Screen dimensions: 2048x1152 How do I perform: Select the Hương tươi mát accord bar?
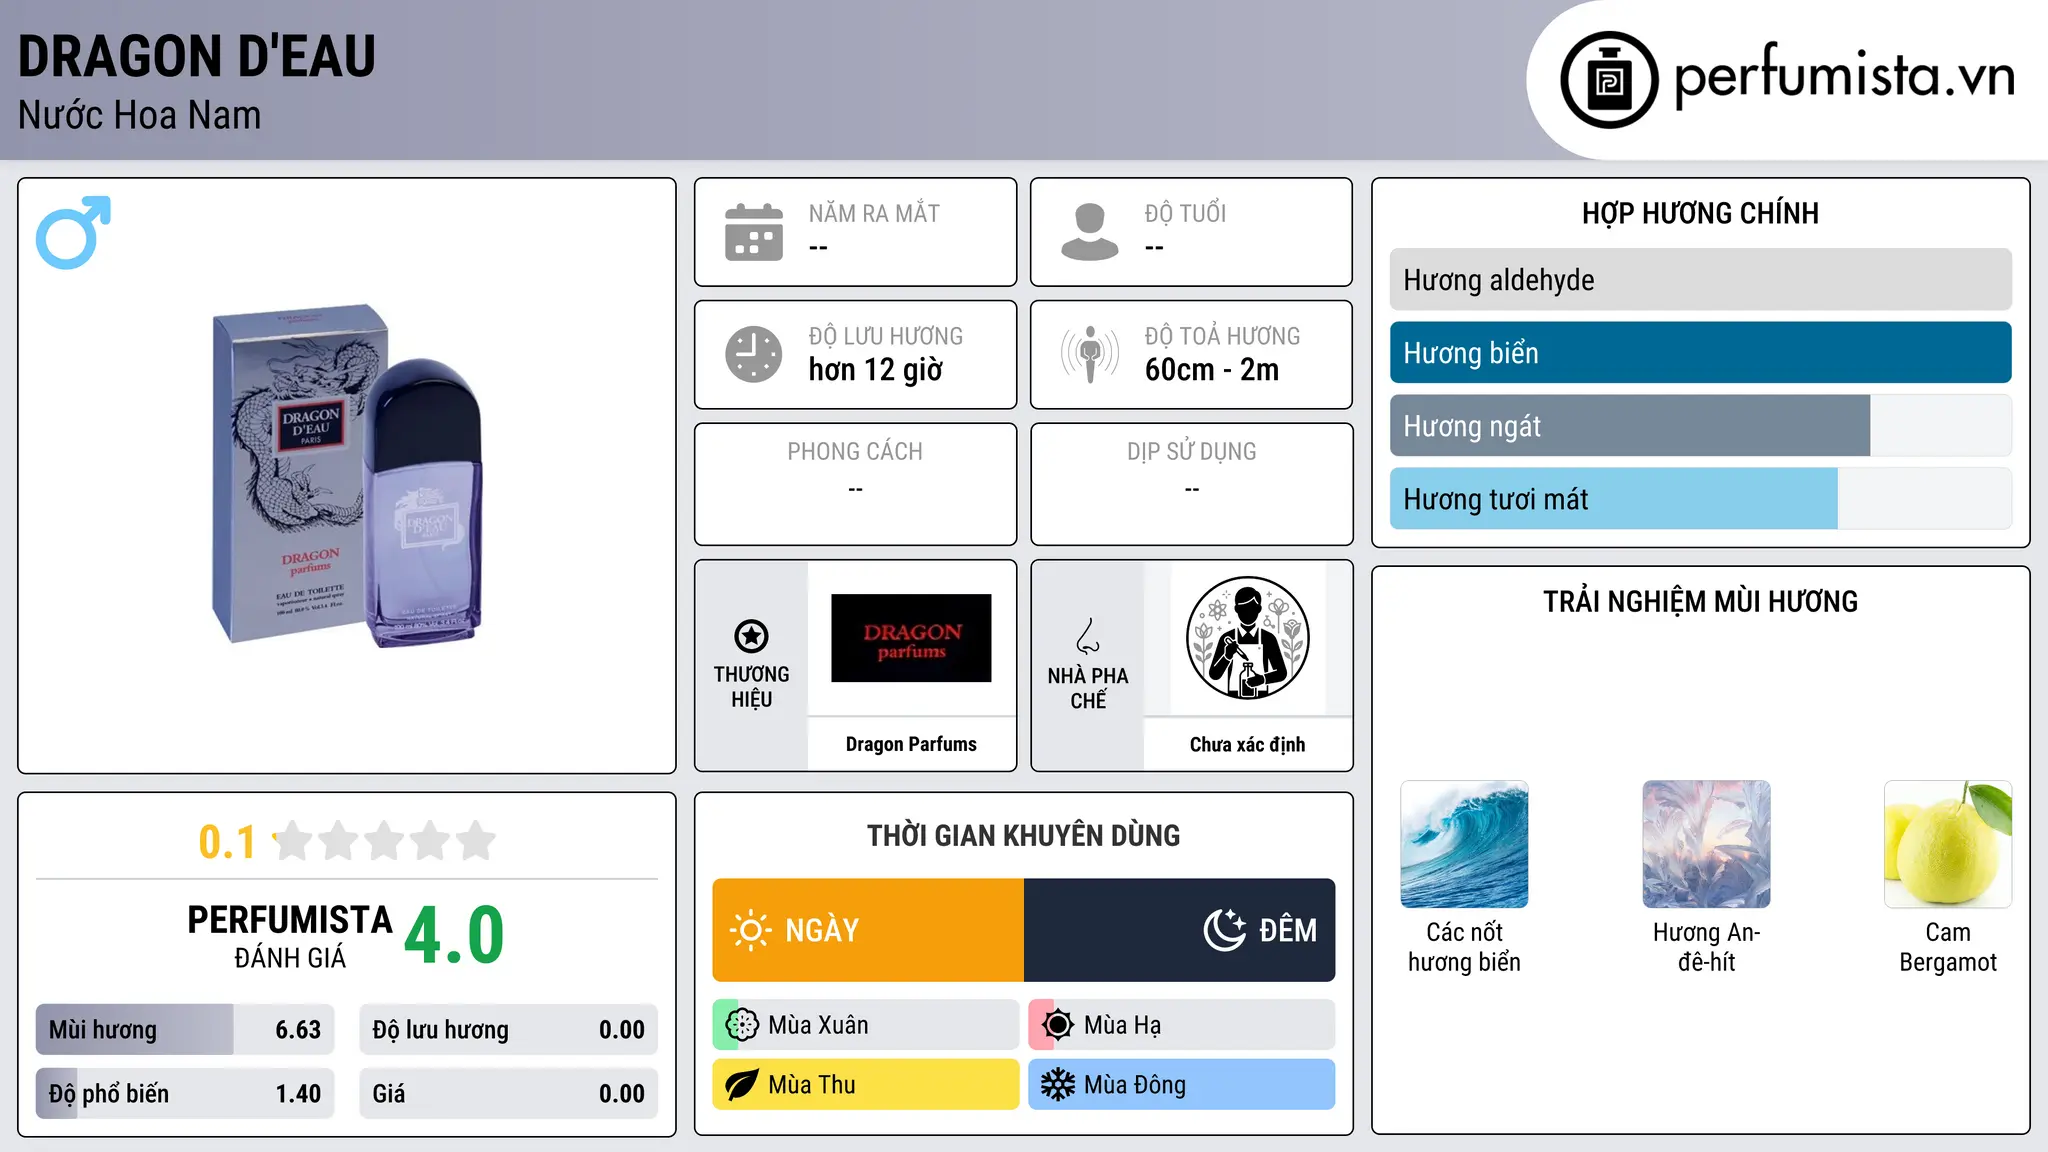click(x=1700, y=499)
